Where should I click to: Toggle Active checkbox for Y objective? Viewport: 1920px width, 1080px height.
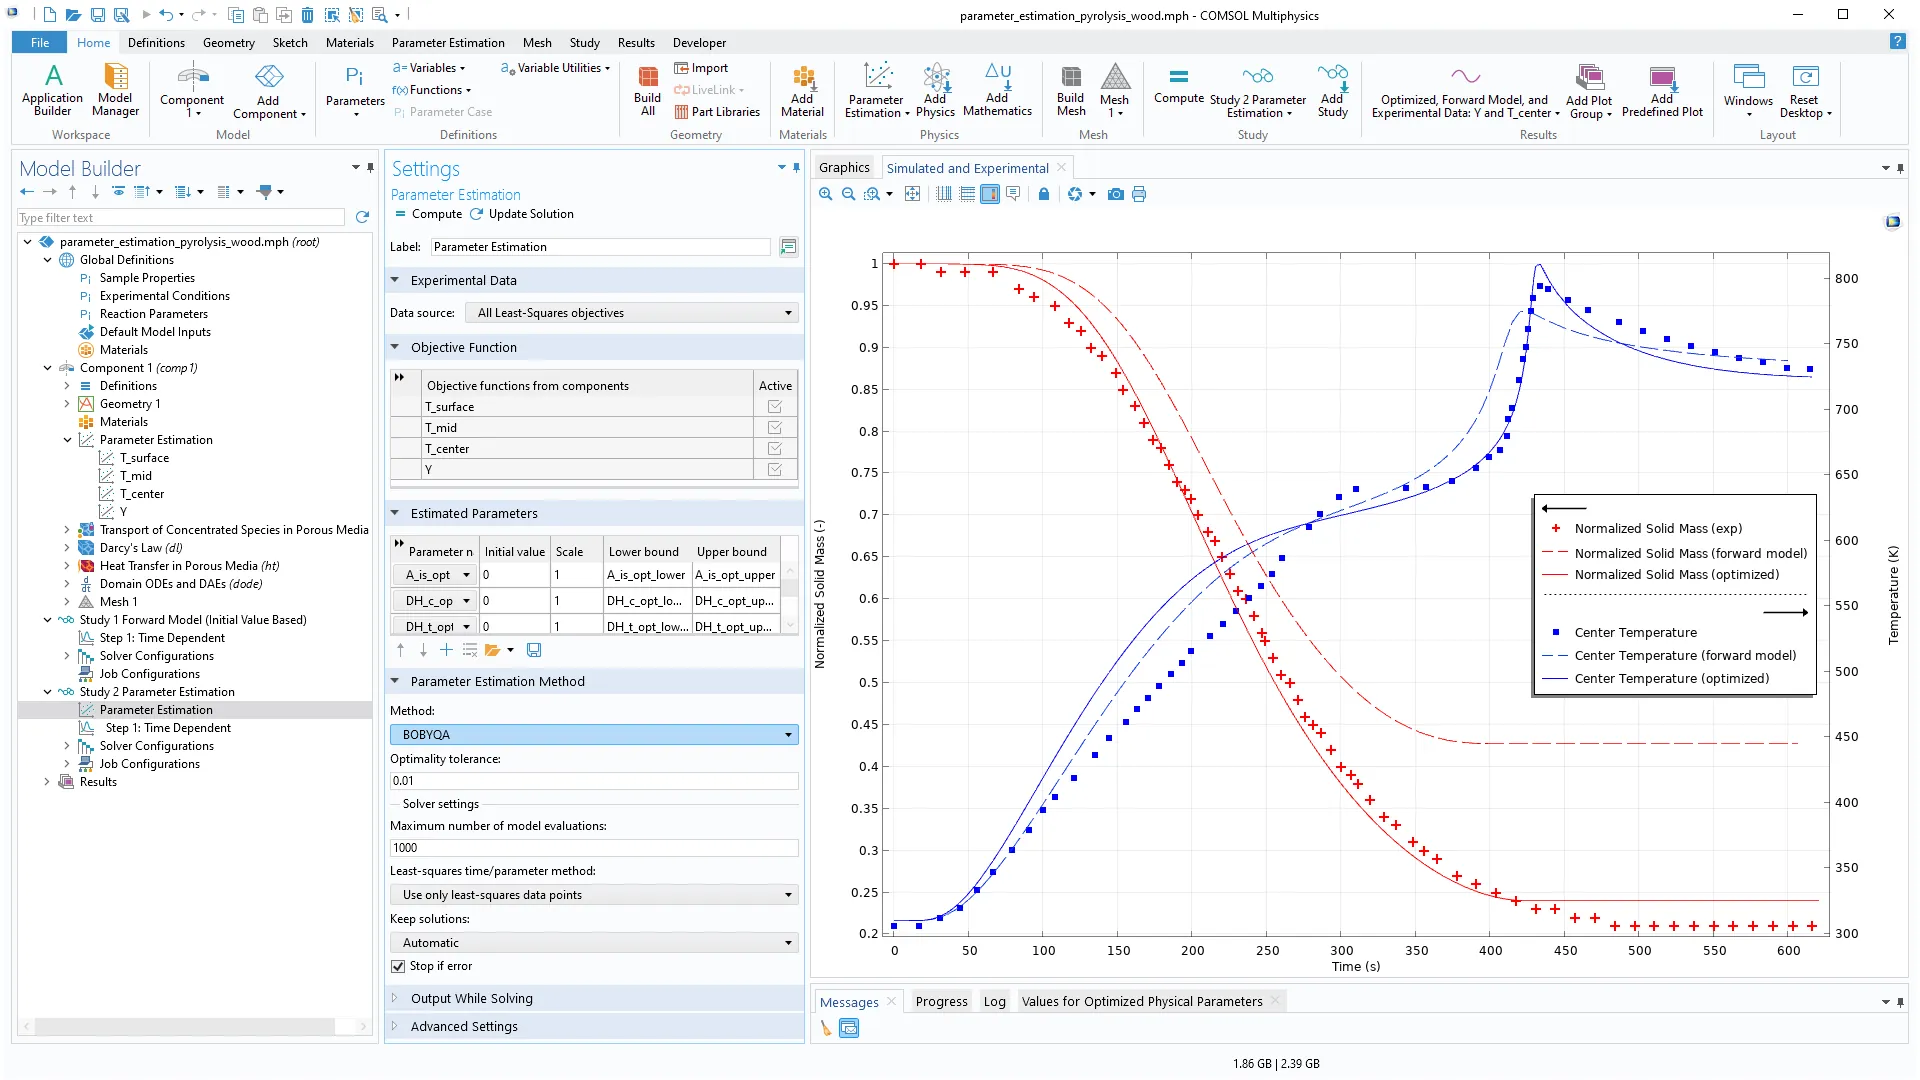pos(775,470)
